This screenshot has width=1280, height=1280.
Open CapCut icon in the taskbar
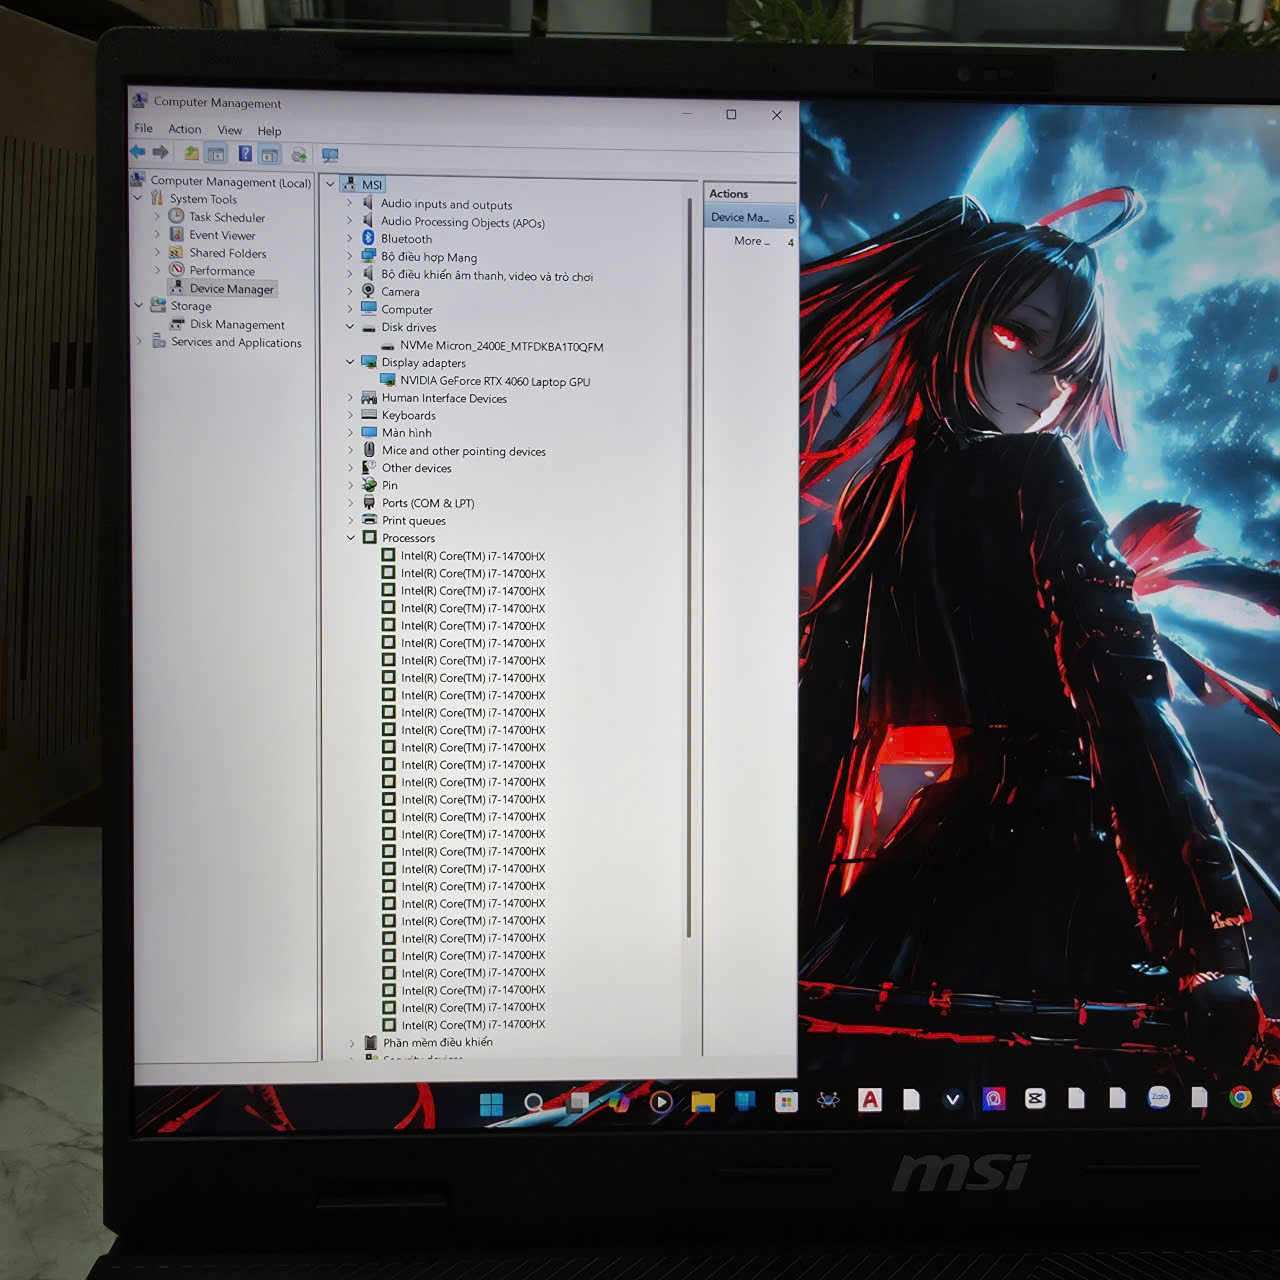coord(1035,1099)
